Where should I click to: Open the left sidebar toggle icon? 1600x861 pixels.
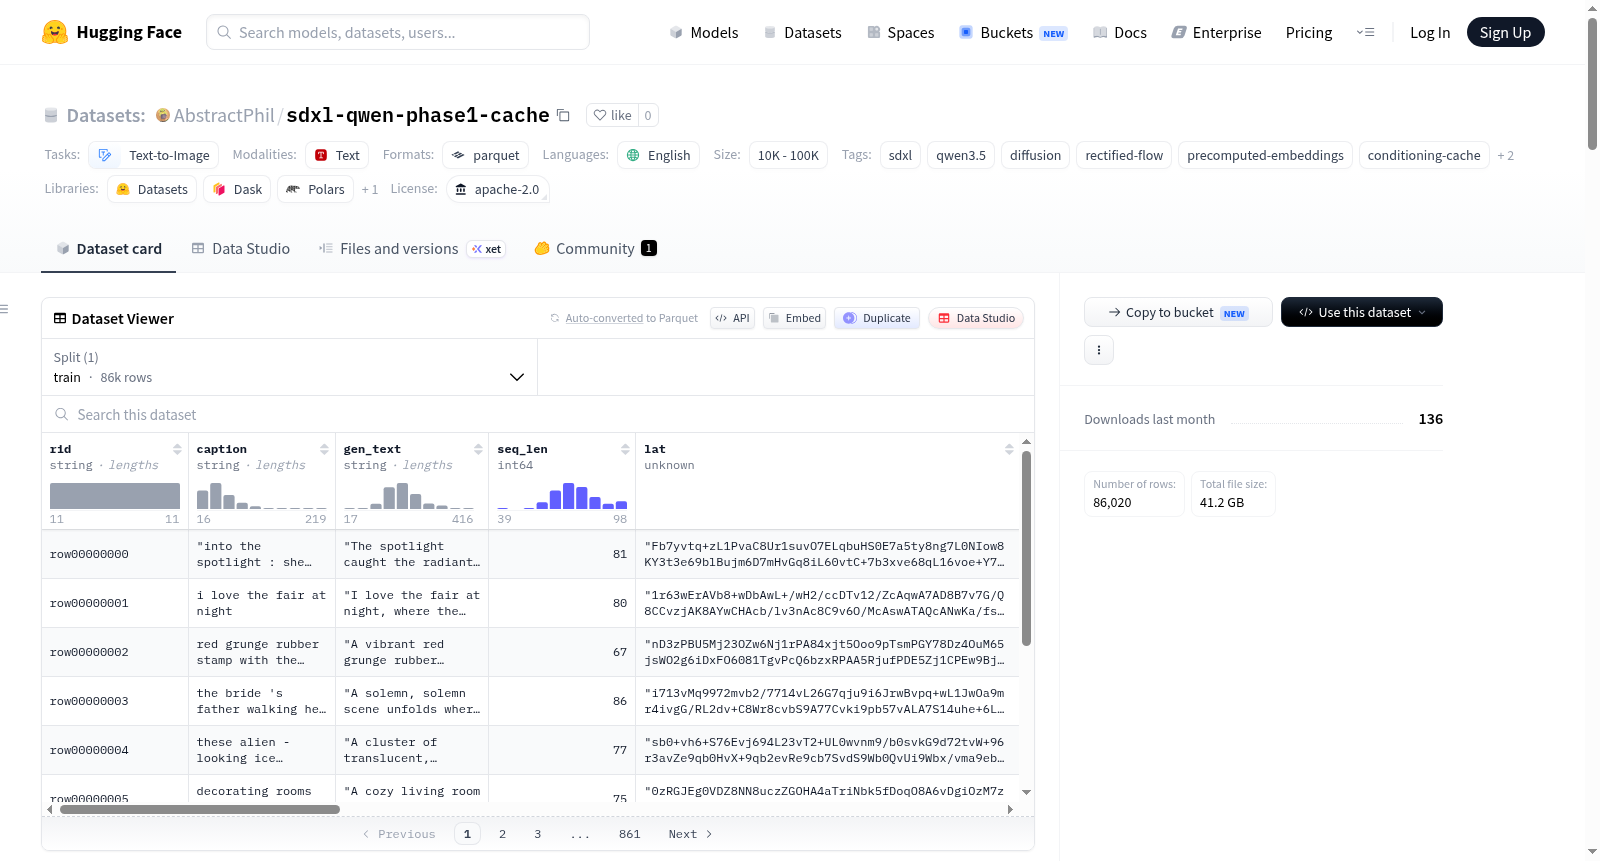[4, 309]
